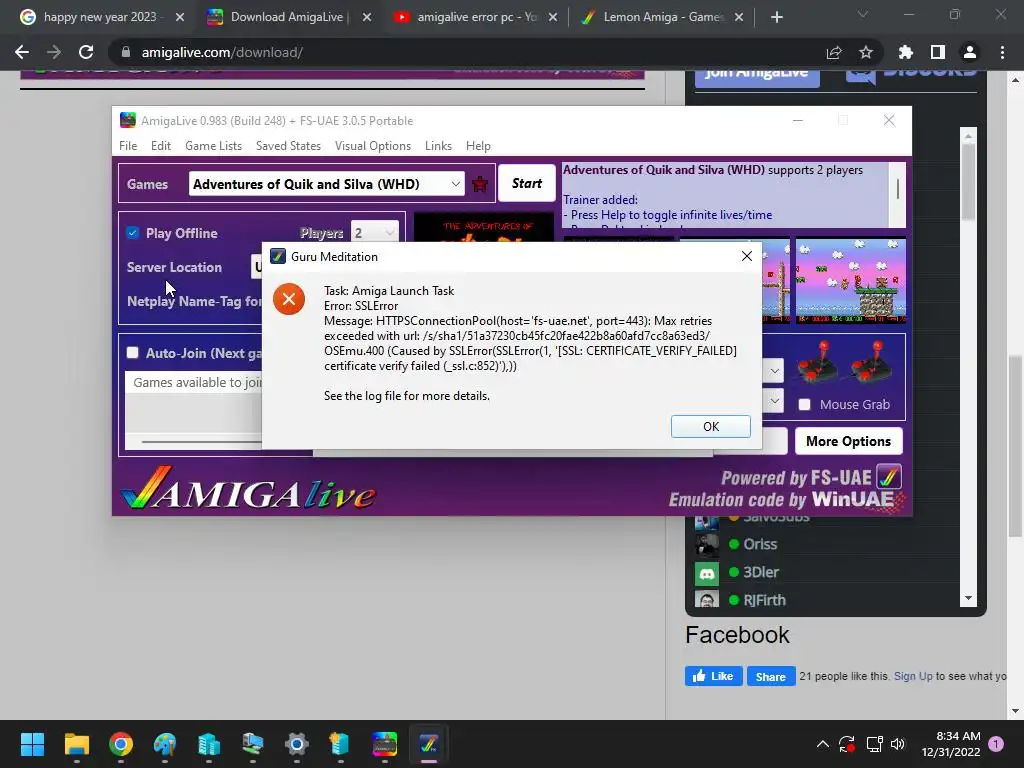Click the FS-UAE taskbar icon
Screen dimensions: 1024x768
click(428, 744)
